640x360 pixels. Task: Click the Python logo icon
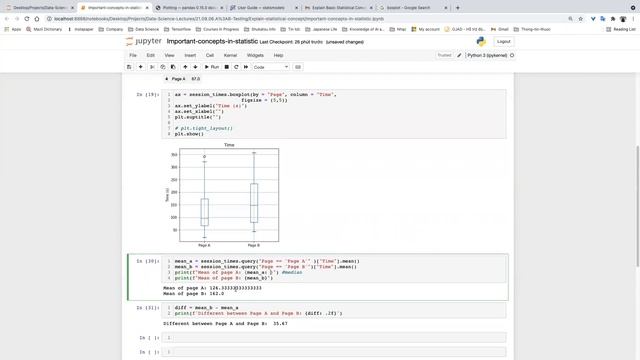[x=481, y=41]
